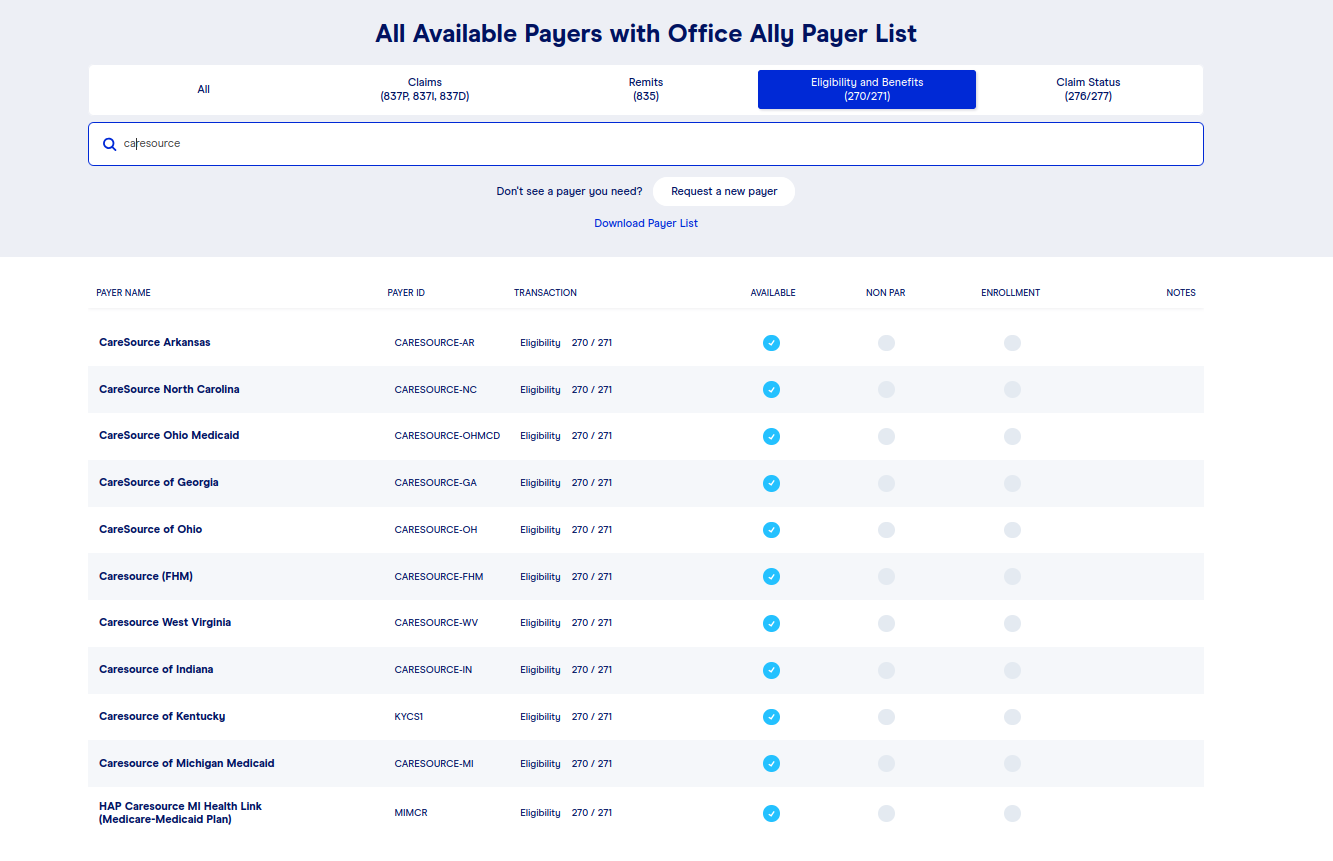Viewport: 1333px width, 861px height.
Task: Click Available checkmark for Caresource West Virginia
Action: [771, 623]
